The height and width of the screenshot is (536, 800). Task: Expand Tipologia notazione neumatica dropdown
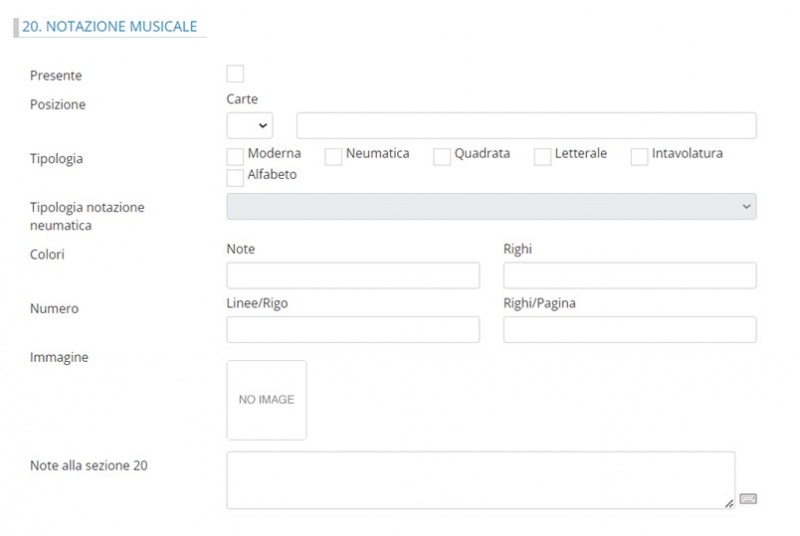pos(491,206)
